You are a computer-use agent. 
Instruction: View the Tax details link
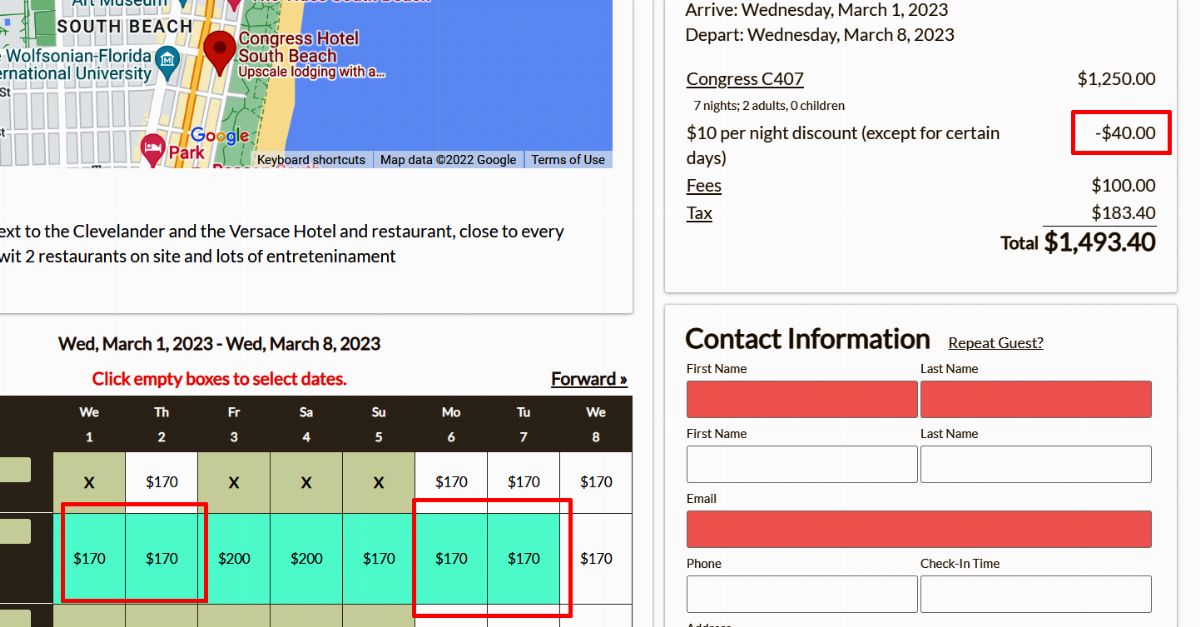(699, 213)
